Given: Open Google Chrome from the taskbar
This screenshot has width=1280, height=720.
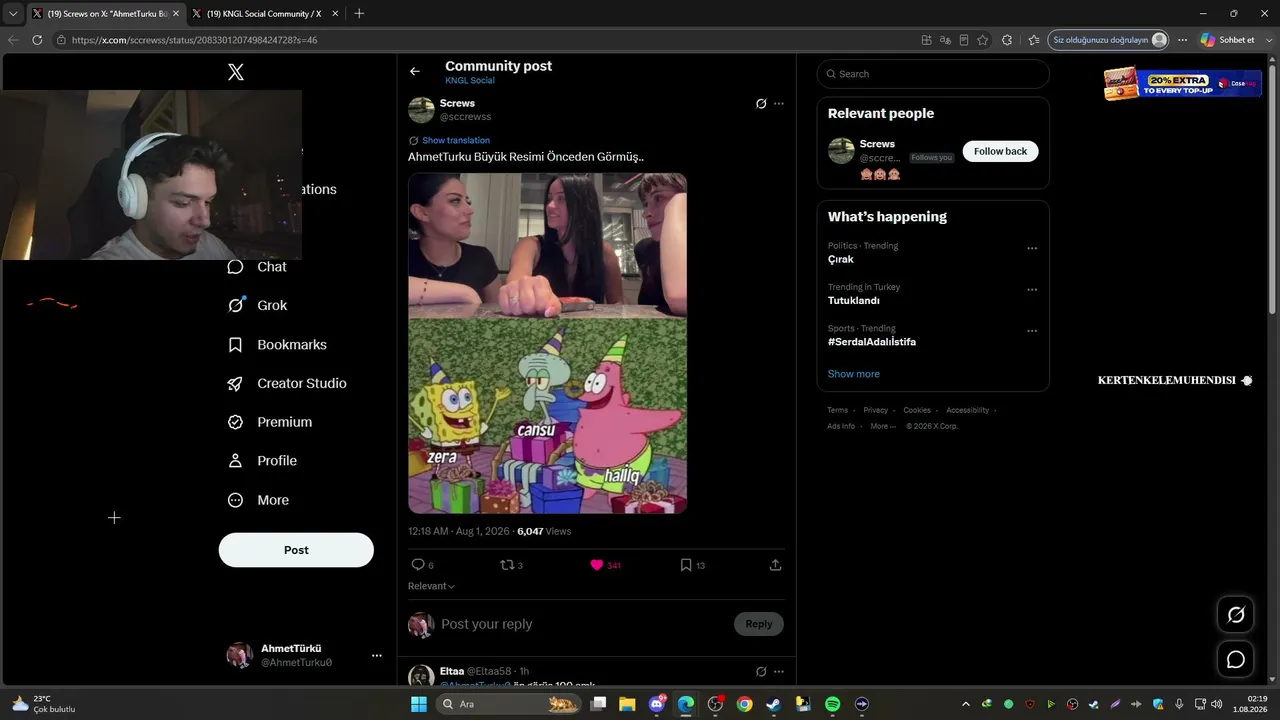Looking at the screenshot, I should click(x=744, y=704).
